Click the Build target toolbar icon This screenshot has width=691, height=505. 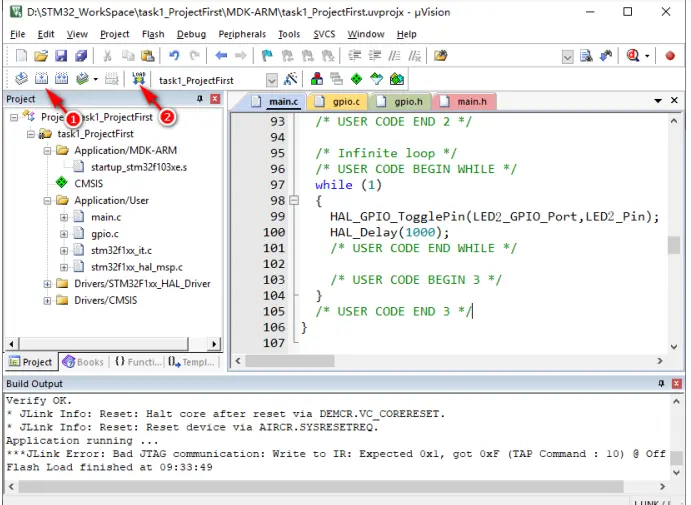[x=42, y=79]
